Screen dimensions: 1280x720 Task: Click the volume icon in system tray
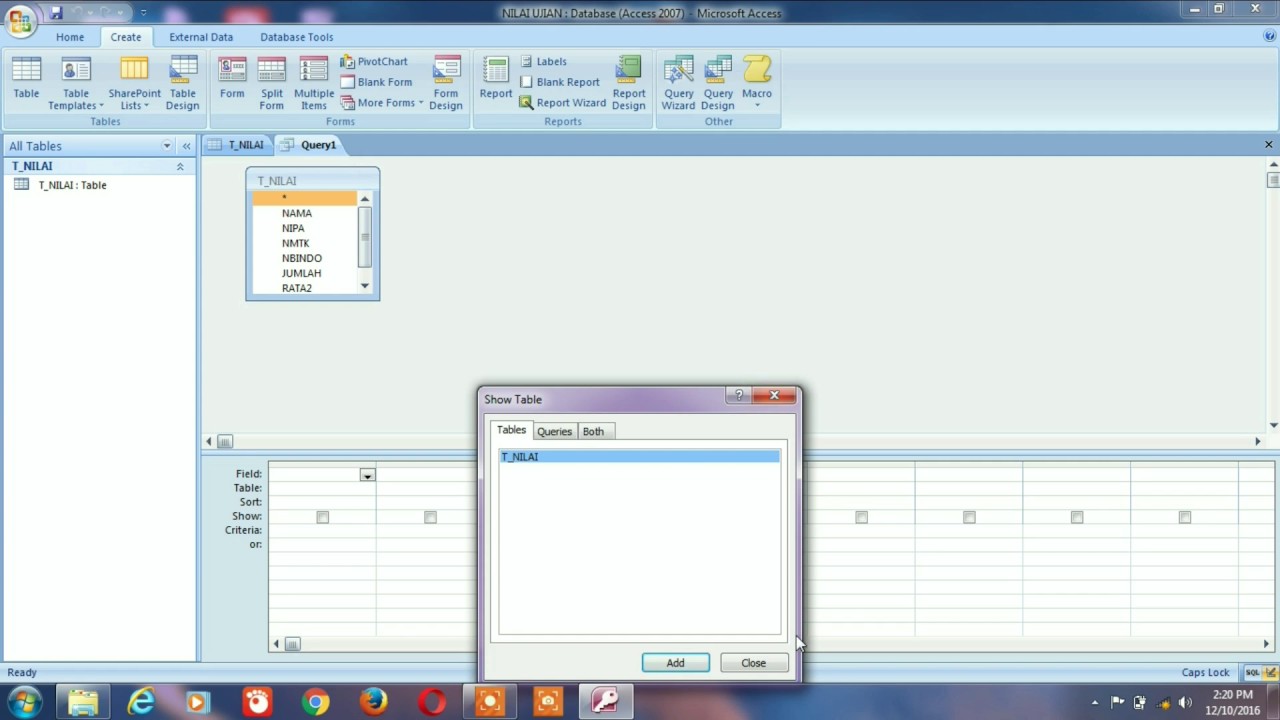1185,703
